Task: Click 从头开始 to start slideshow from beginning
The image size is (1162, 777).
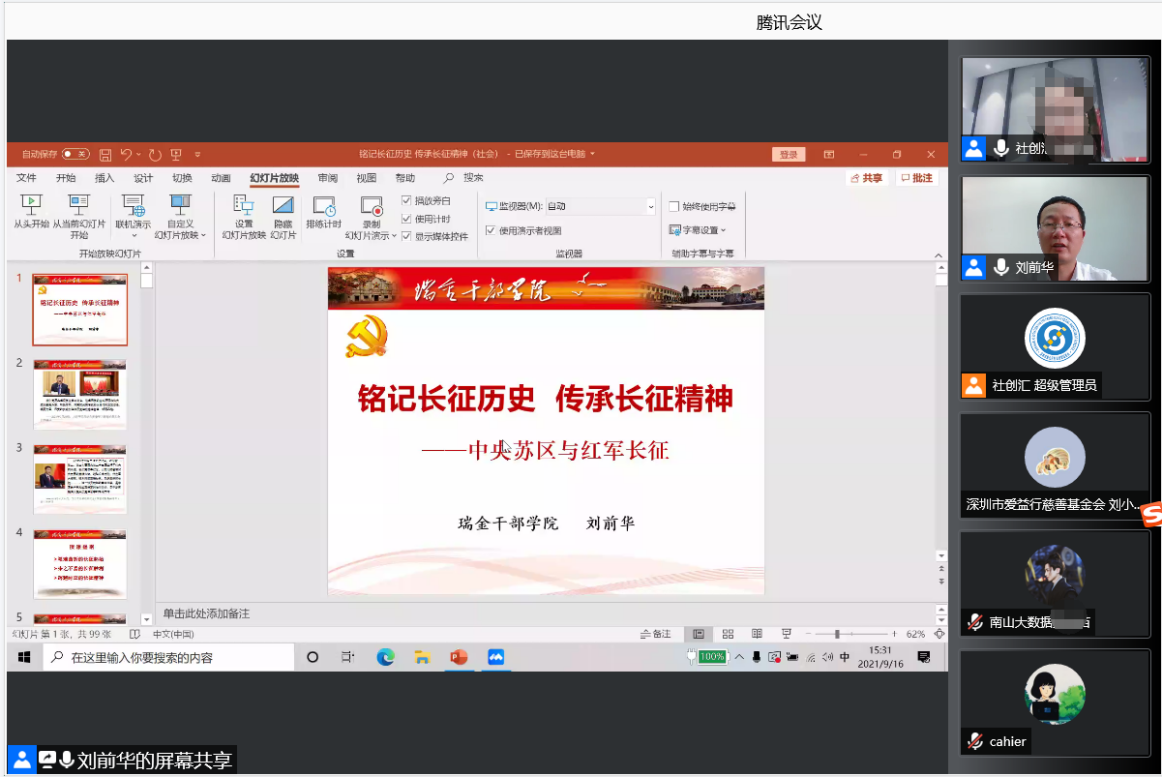Action: 31,212
